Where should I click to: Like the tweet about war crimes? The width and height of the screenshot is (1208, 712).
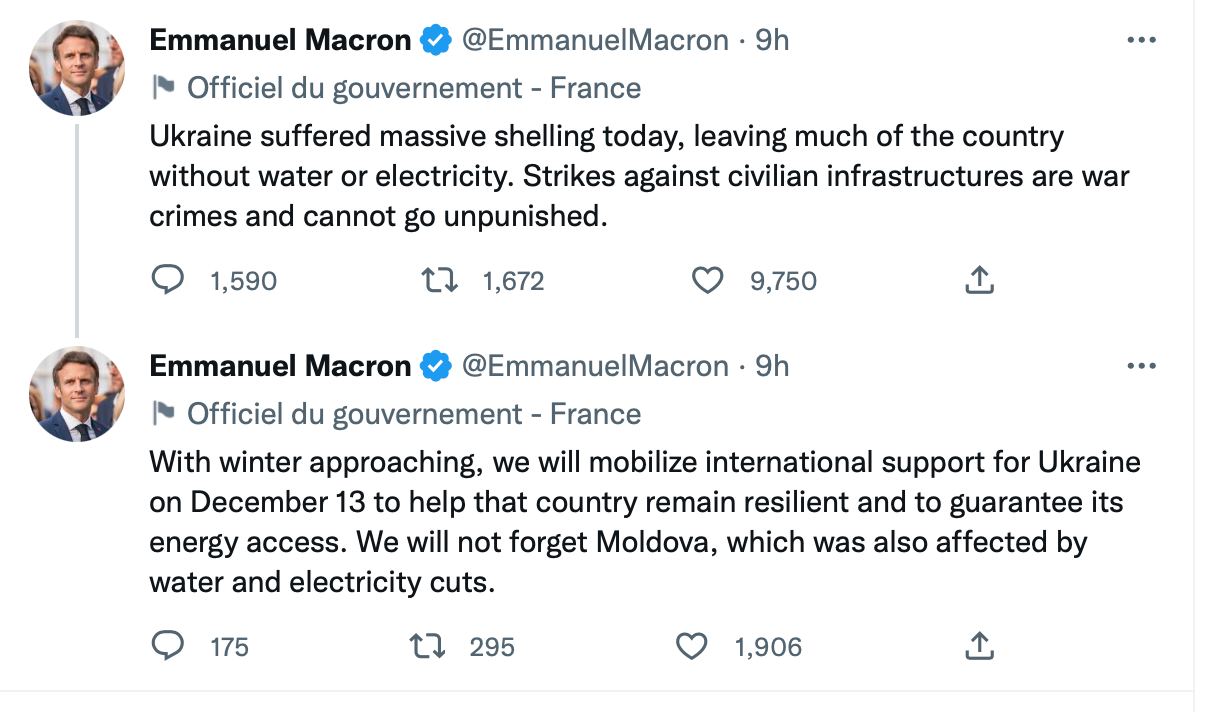(x=708, y=281)
